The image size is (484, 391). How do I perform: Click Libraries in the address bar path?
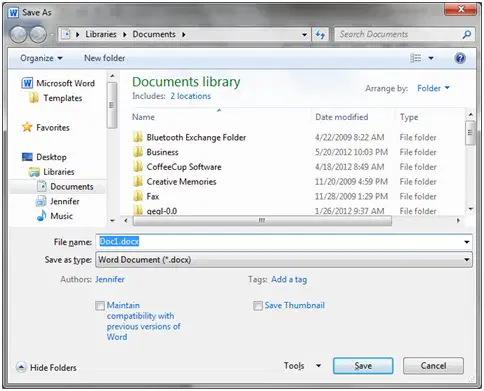pyautogui.click(x=101, y=34)
